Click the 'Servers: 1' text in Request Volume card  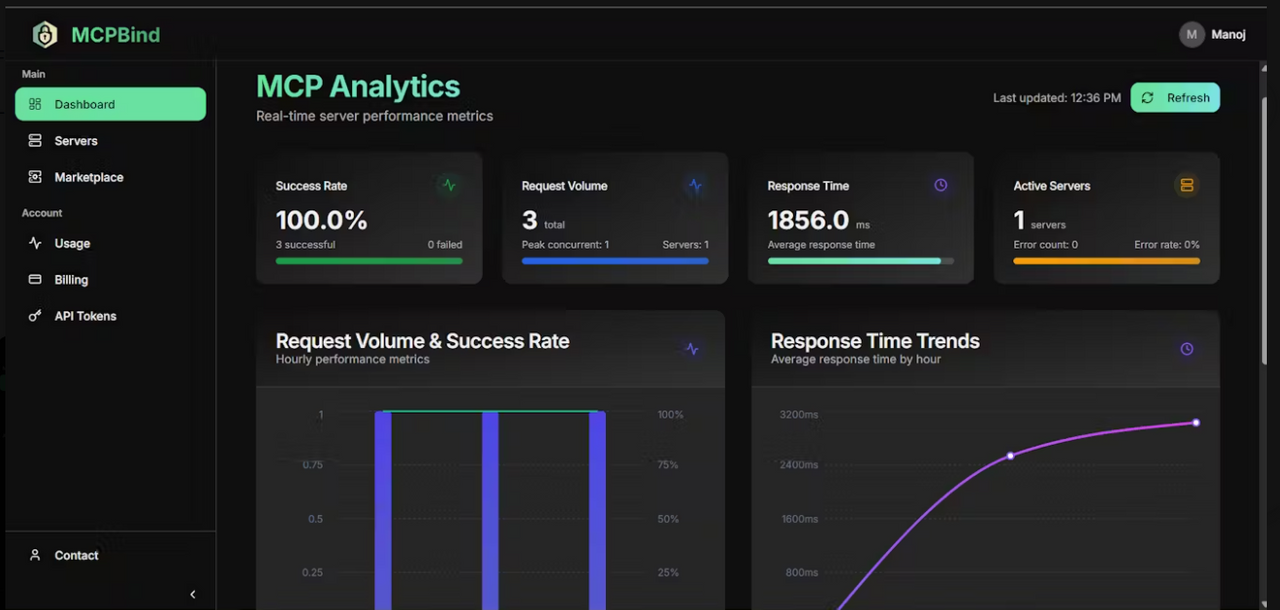coord(685,244)
